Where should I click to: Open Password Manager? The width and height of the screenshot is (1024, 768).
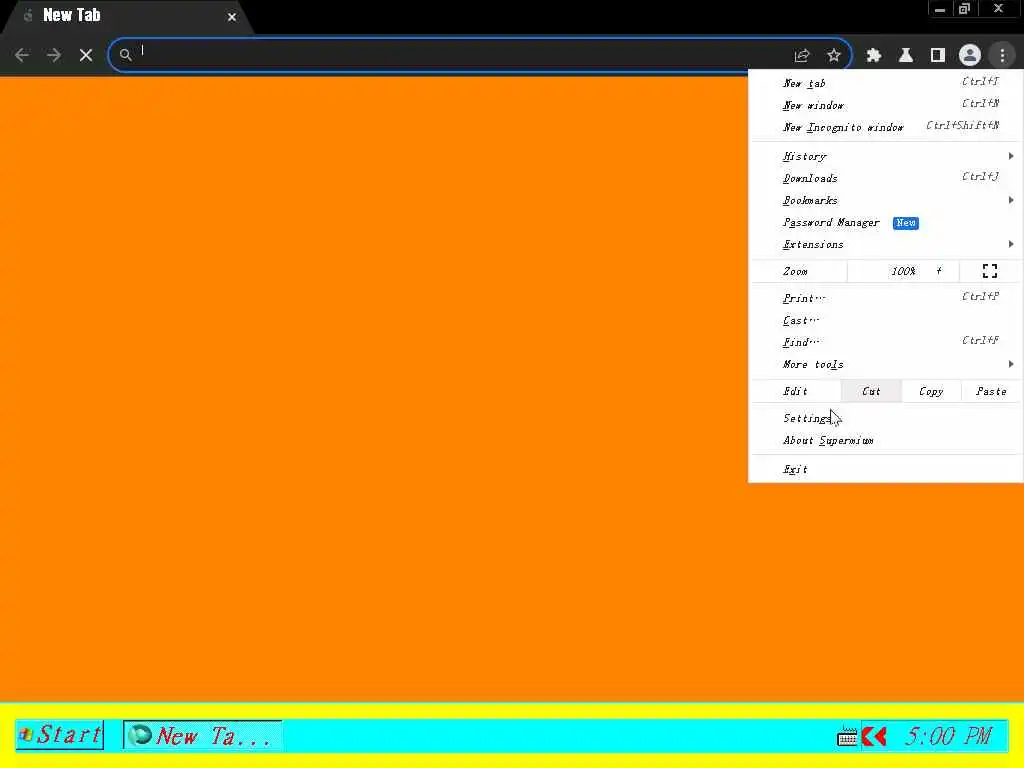coord(886,223)
